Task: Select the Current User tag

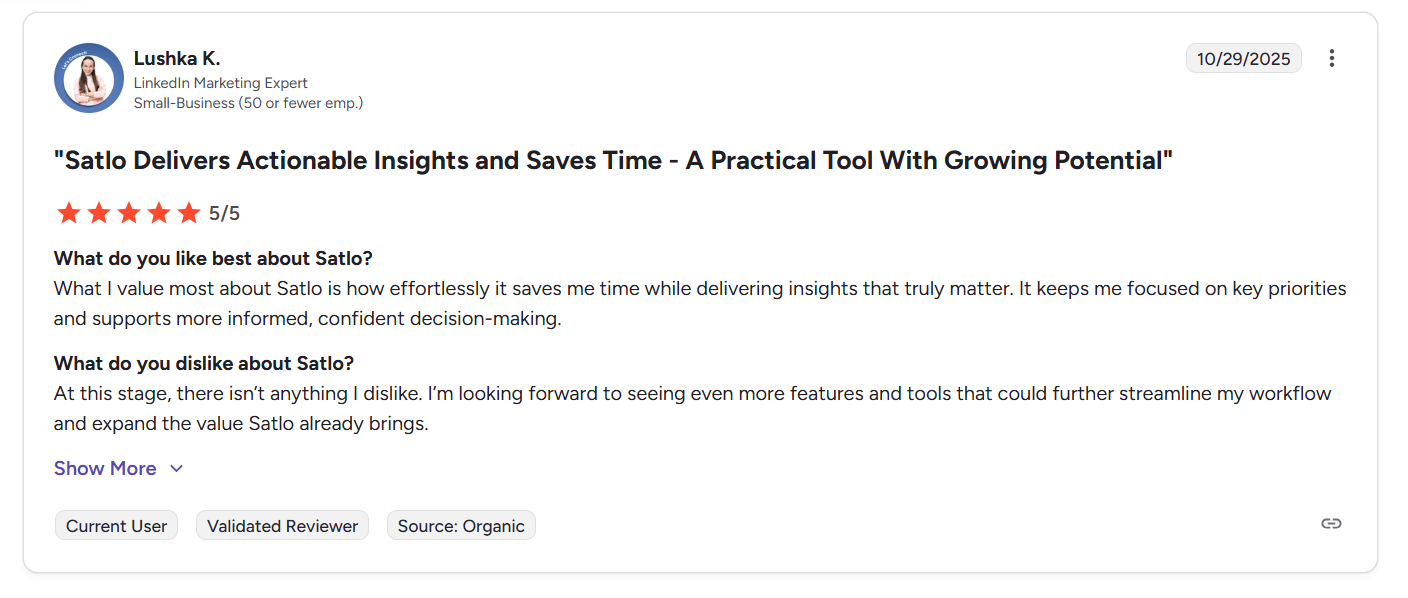Action: coord(116,525)
